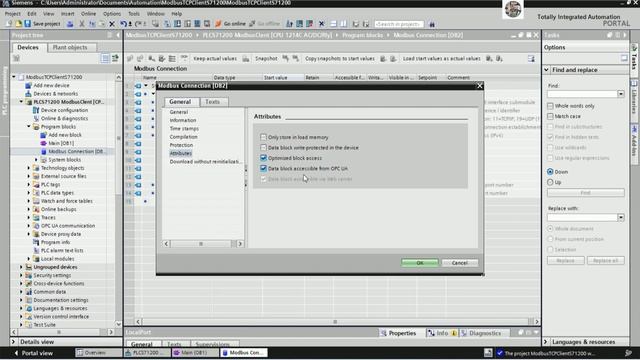
Task: Click the Info tab icon in the inspector bar
Action: click(431, 333)
